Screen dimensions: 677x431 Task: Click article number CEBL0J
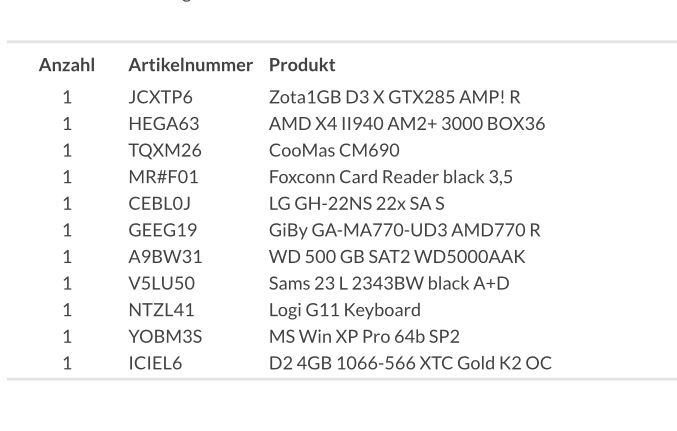tap(159, 203)
